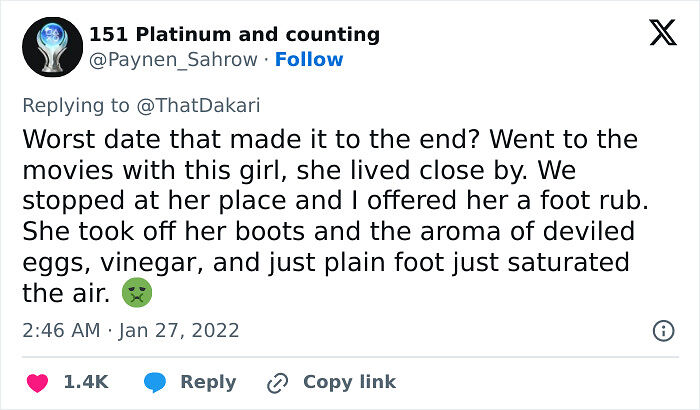This screenshot has height=410, width=700.
Task: Open the info circle icon
Action: (662, 330)
